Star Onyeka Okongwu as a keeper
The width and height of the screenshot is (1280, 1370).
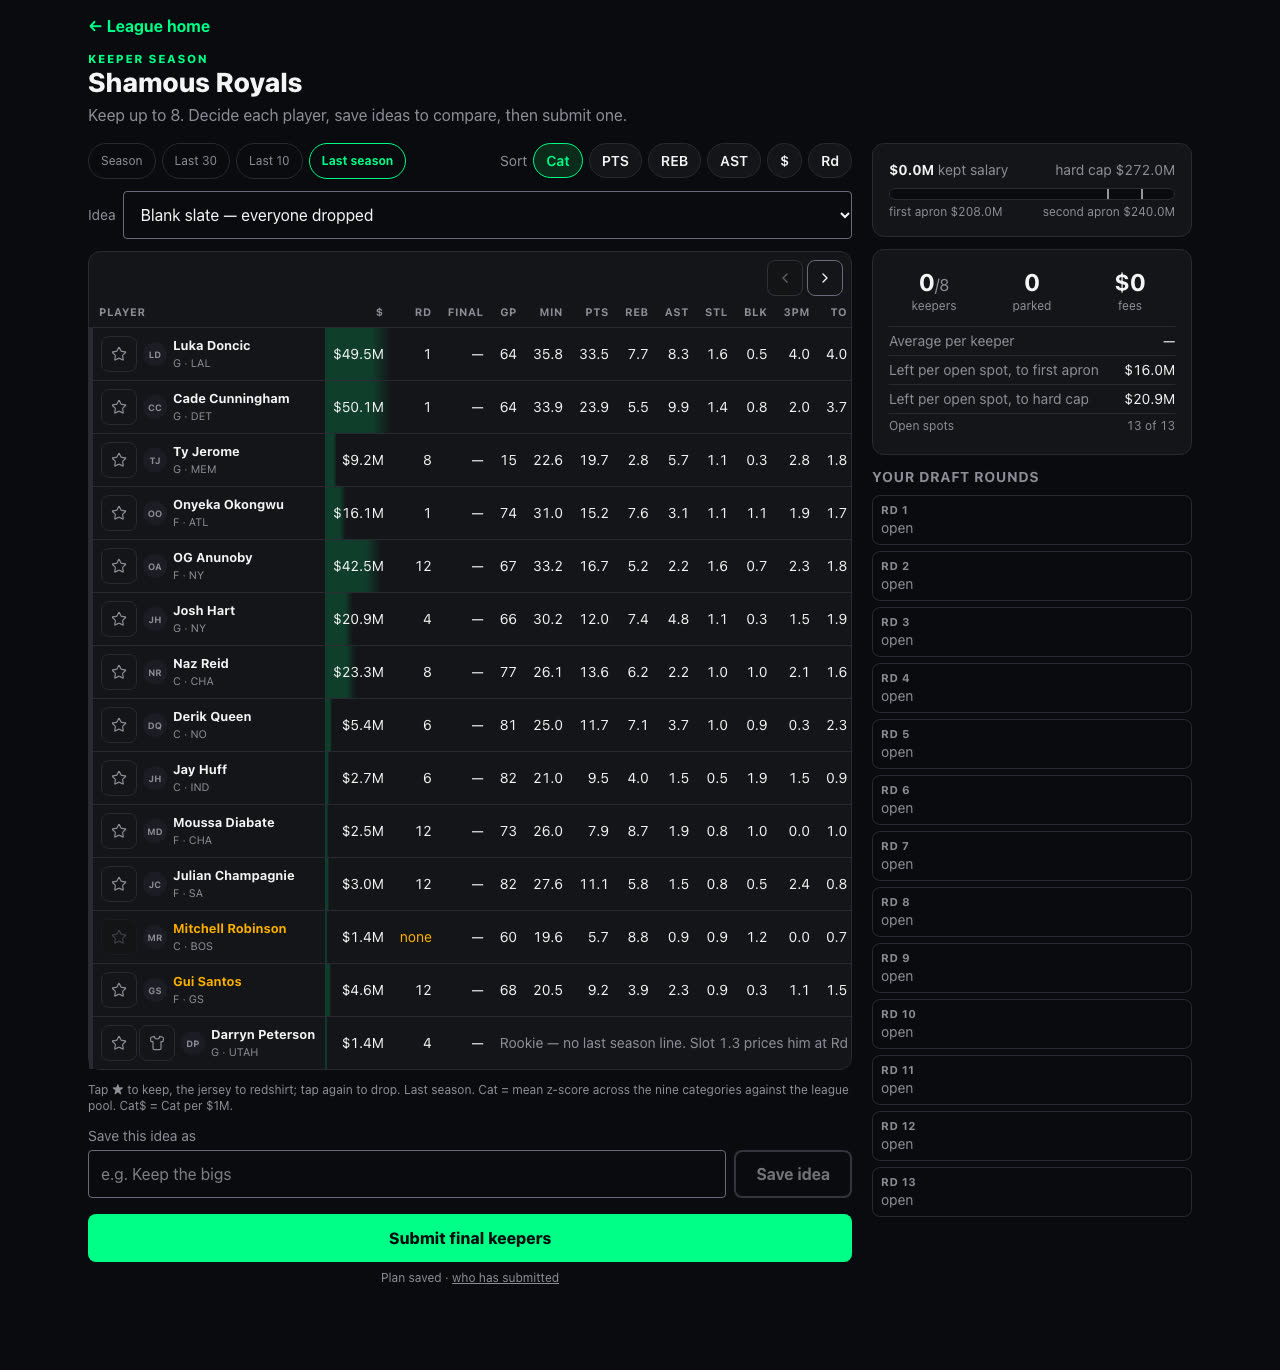[119, 513]
